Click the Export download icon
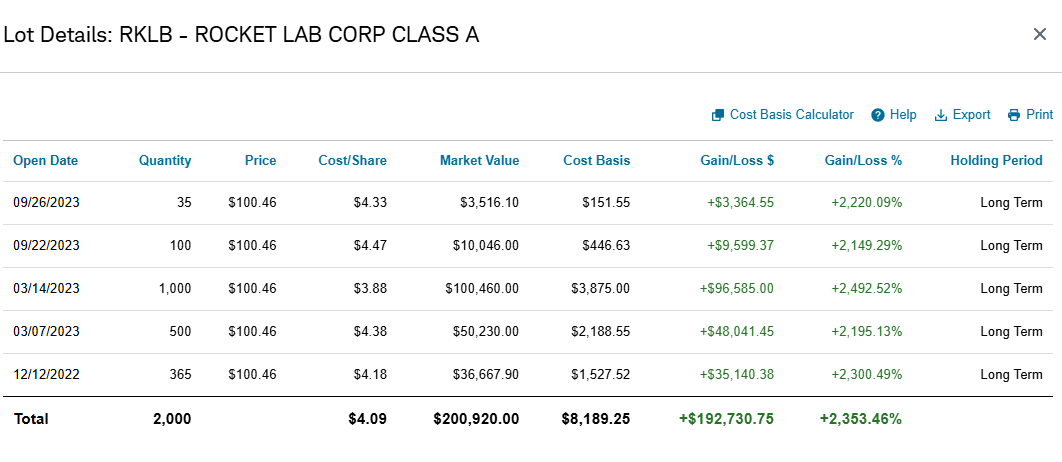Image resolution: width=1062 pixels, height=462 pixels. tap(940, 115)
